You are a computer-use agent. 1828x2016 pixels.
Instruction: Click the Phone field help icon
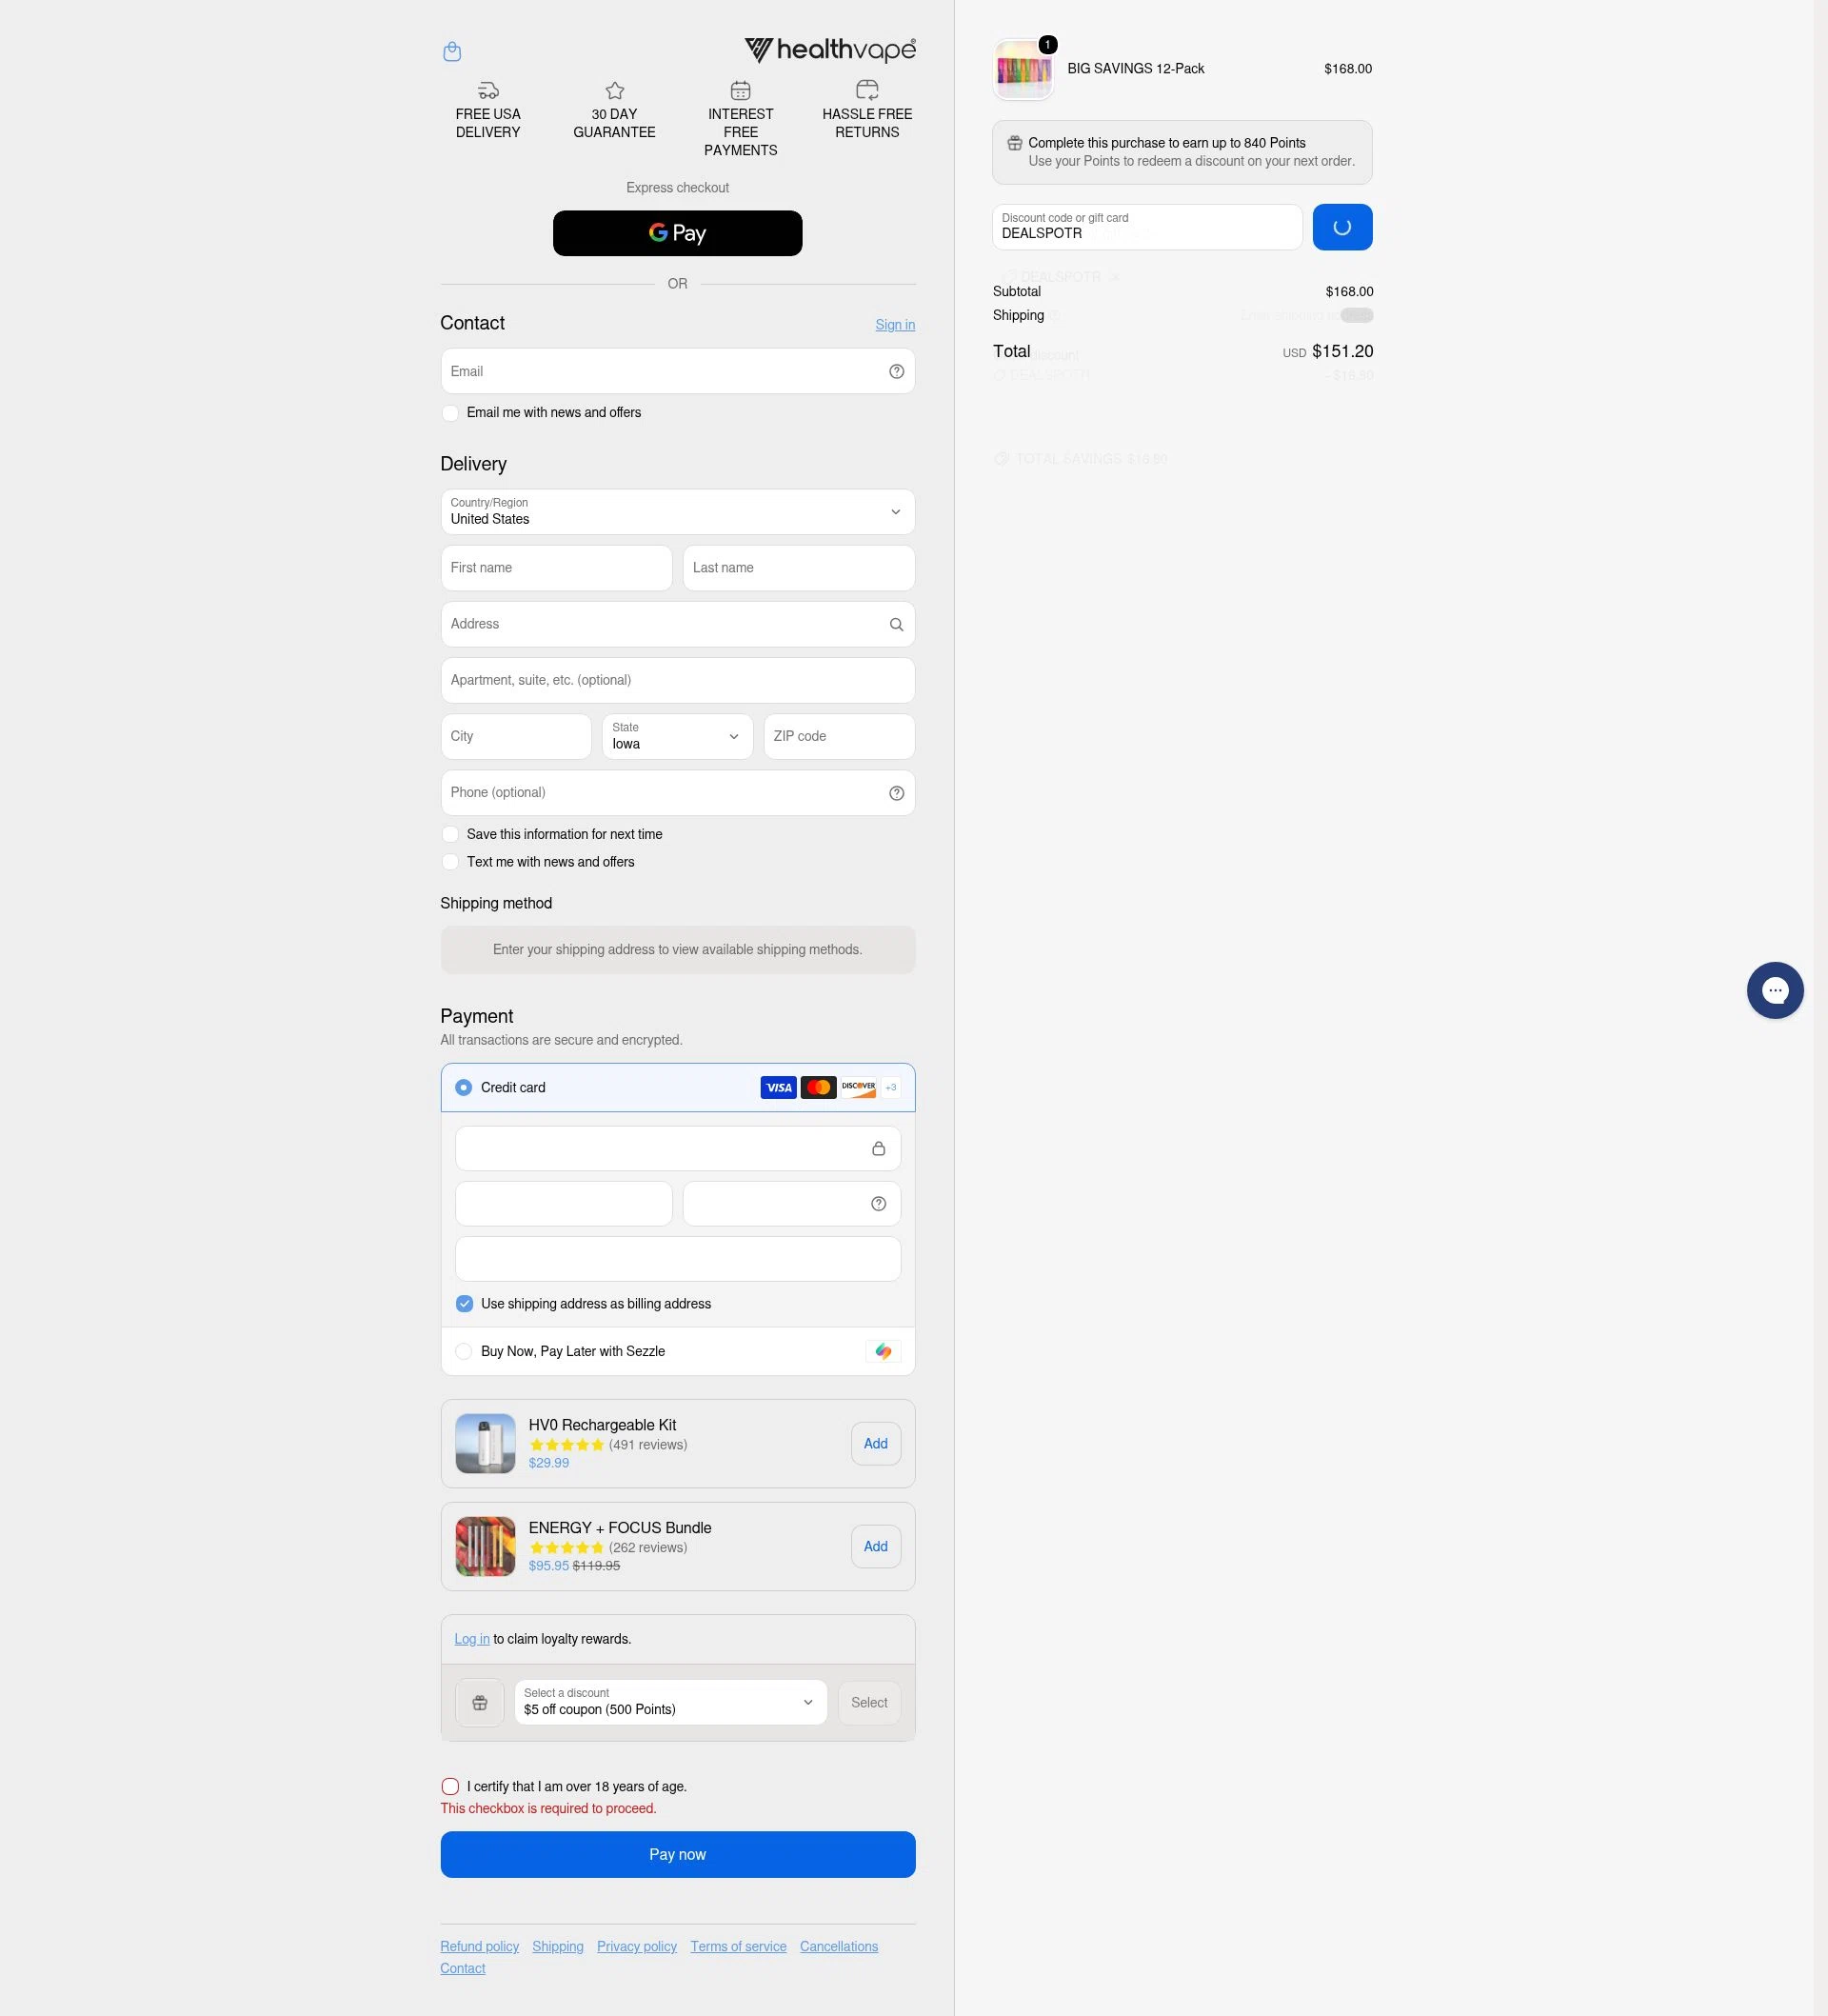point(896,793)
